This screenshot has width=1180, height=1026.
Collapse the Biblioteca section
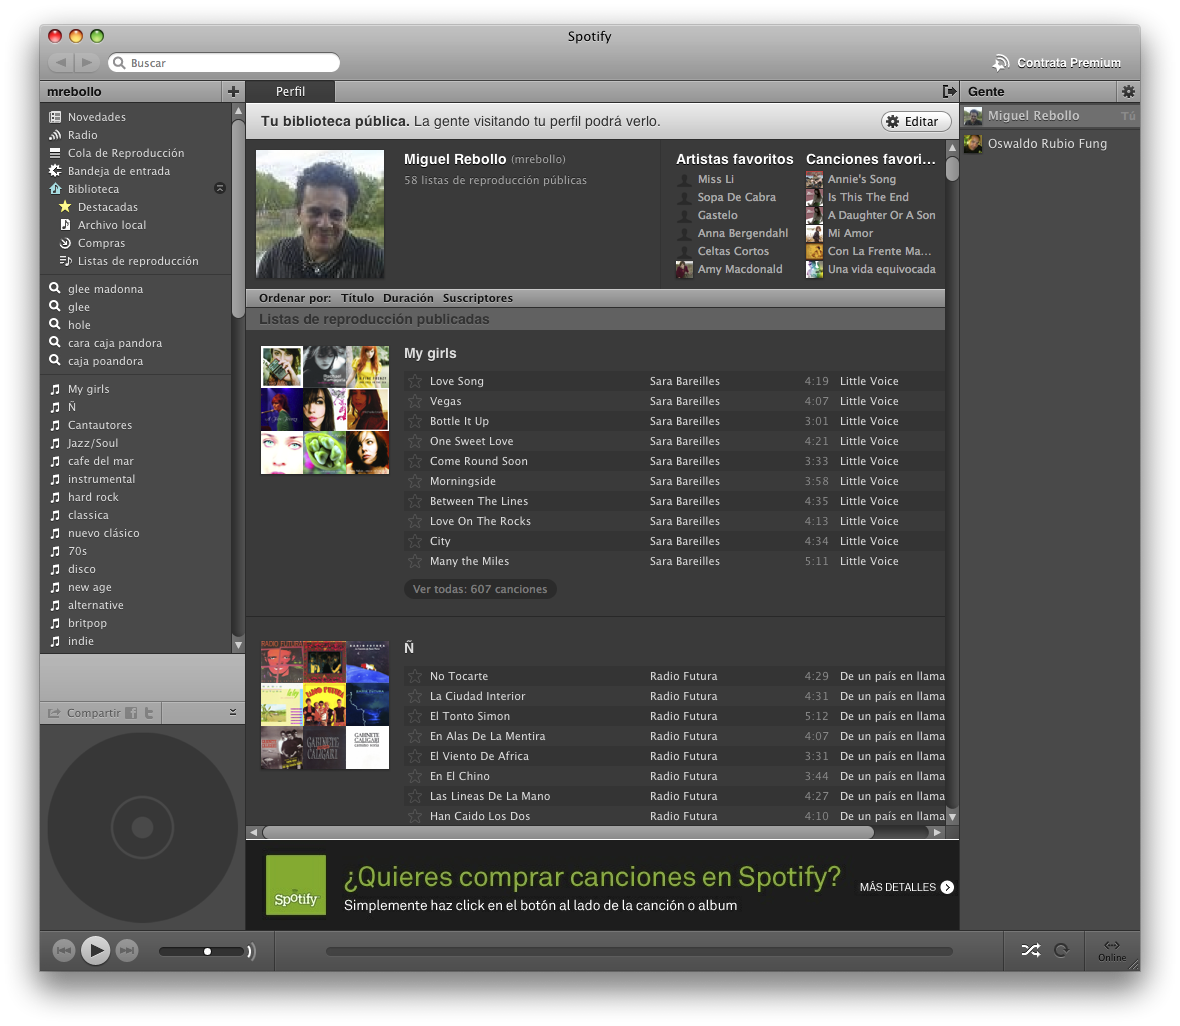[x=220, y=188]
